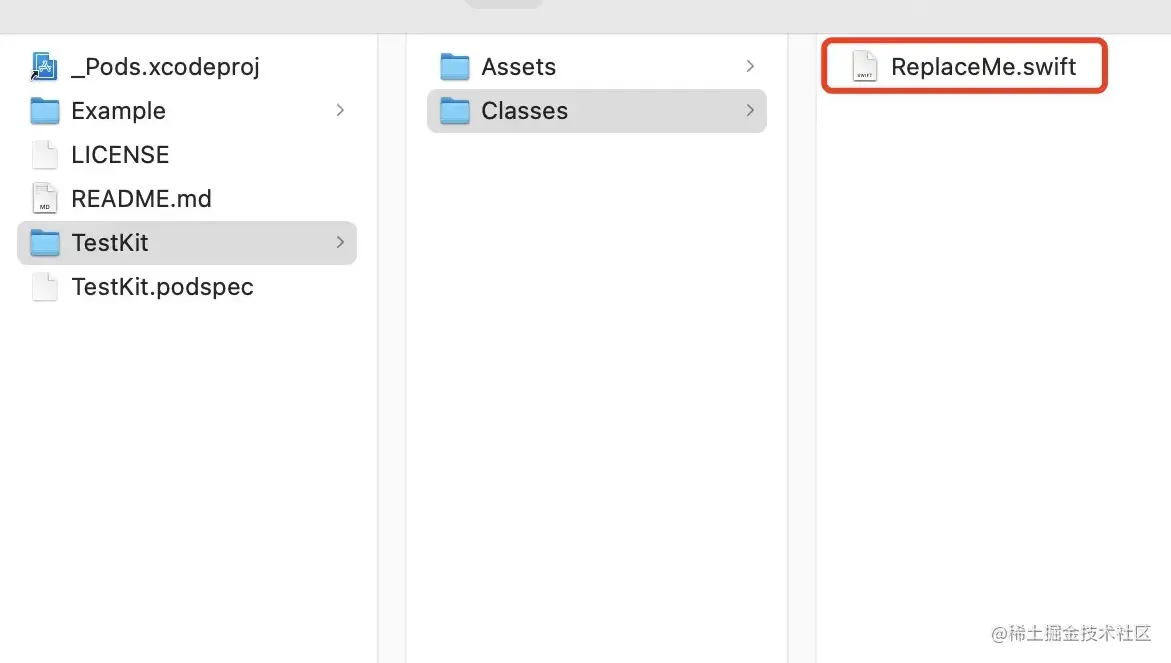Click the TestKit folder icon
The width and height of the screenshot is (1171, 663).
pyautogui.click(x=45, y=243)
